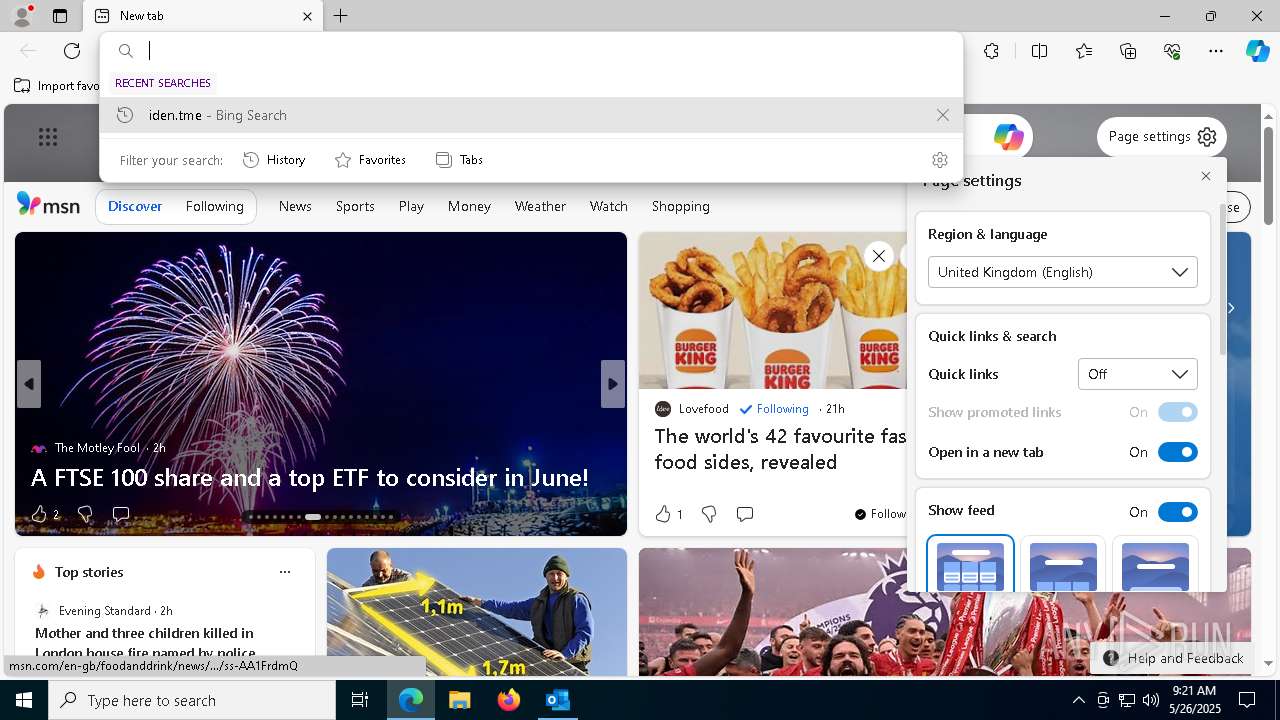1280x720 pixels.
Task: Dislike the fast food sides story
Action: (709, 514)
